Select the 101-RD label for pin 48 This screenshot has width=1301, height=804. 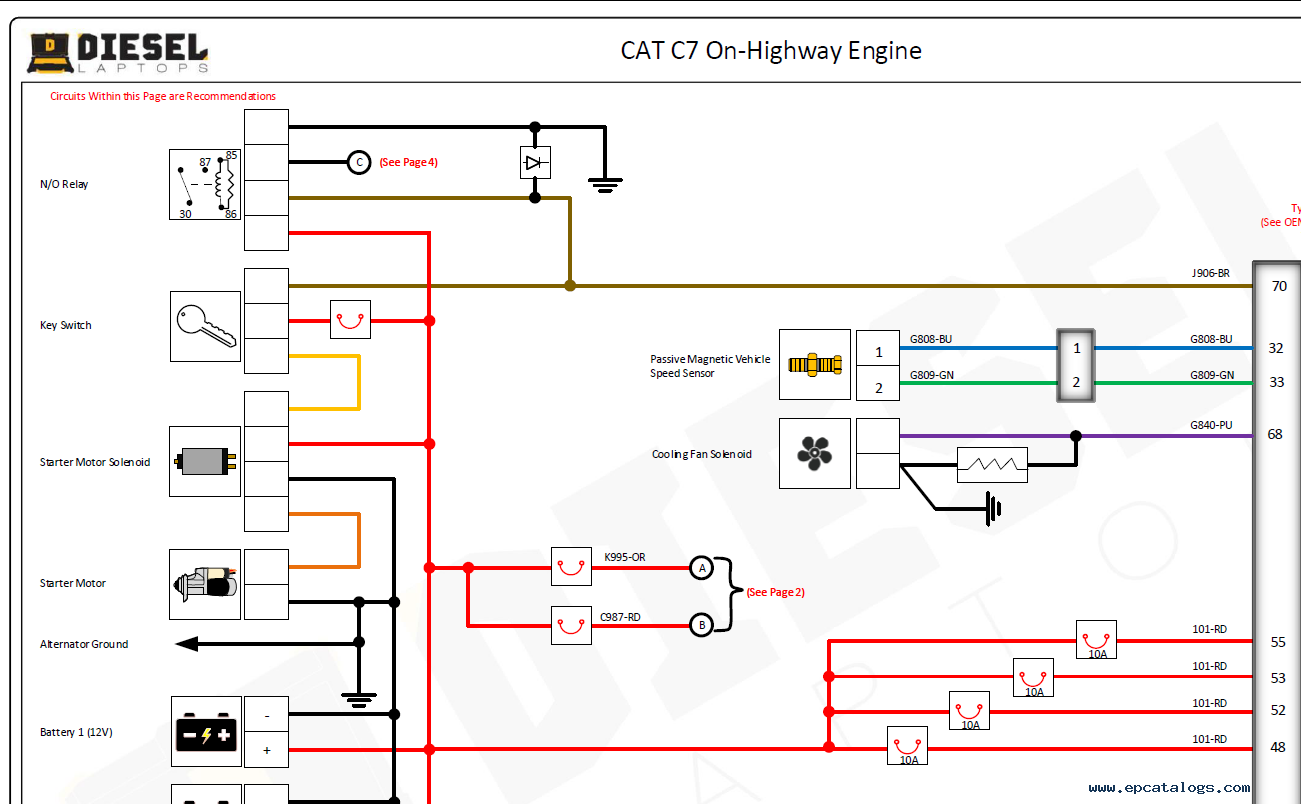[x=1209, y=740]
